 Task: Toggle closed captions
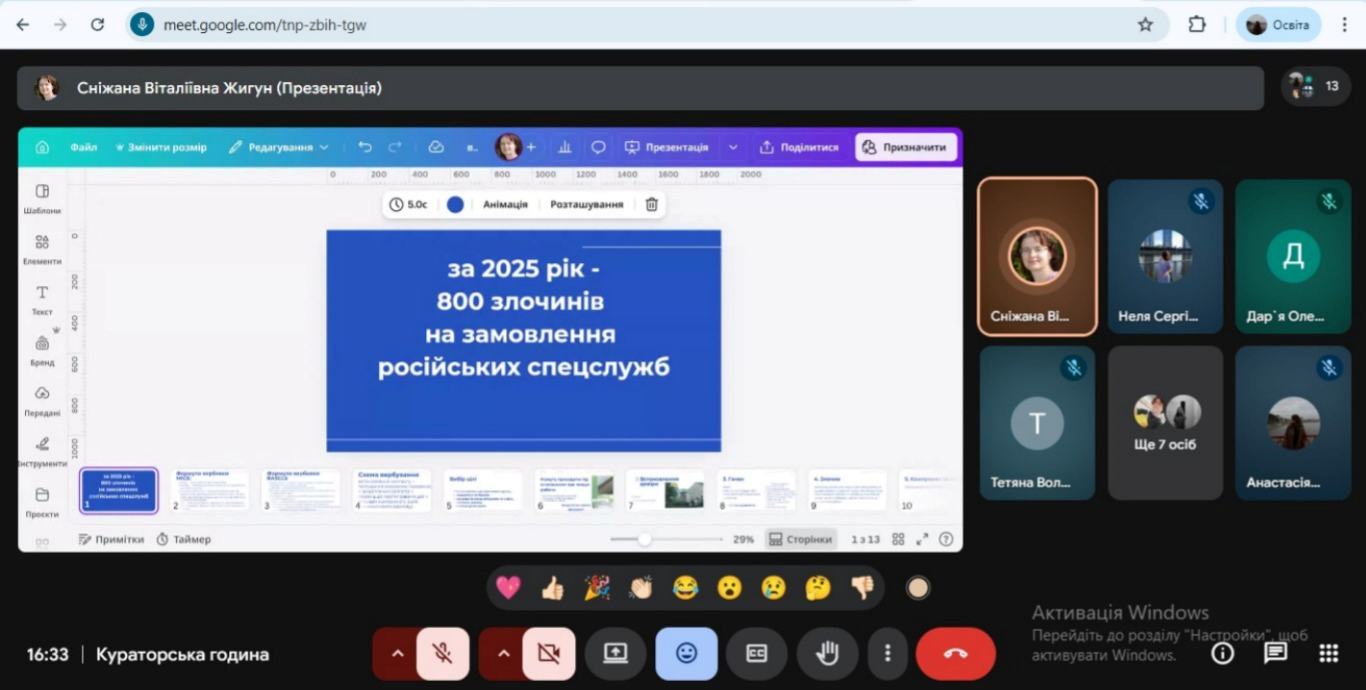tap(757, 654)
